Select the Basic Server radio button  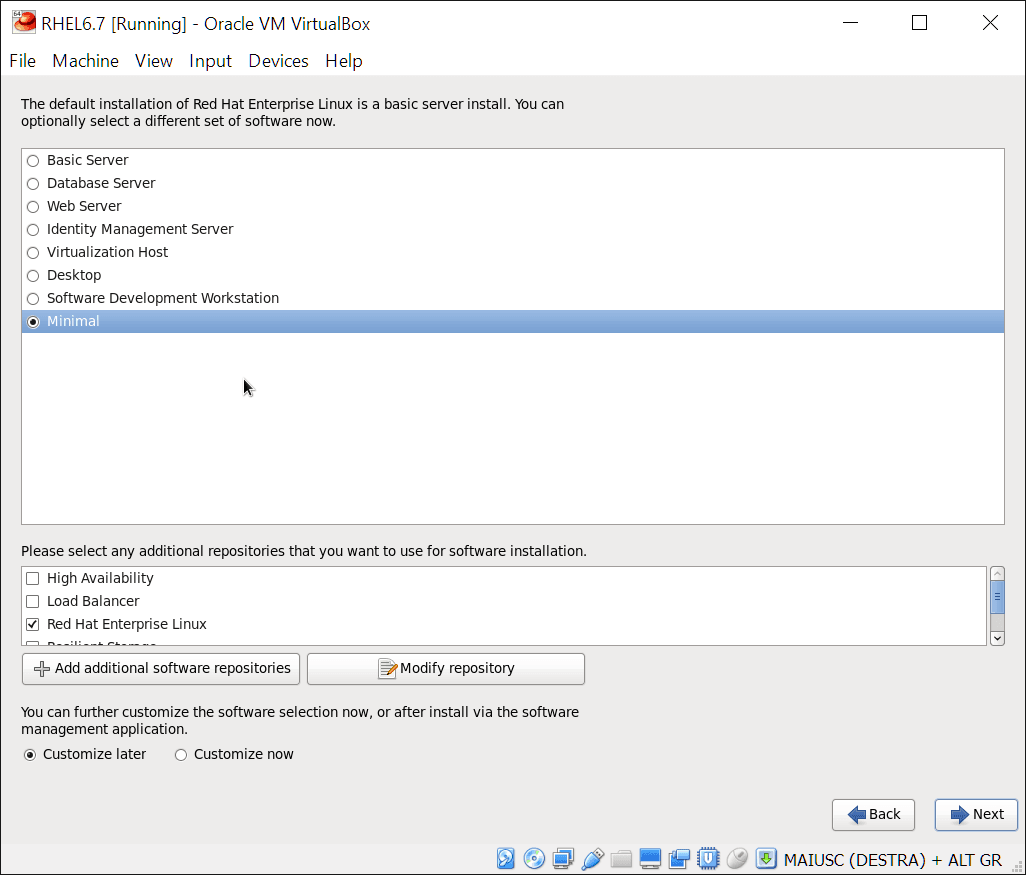33,161
